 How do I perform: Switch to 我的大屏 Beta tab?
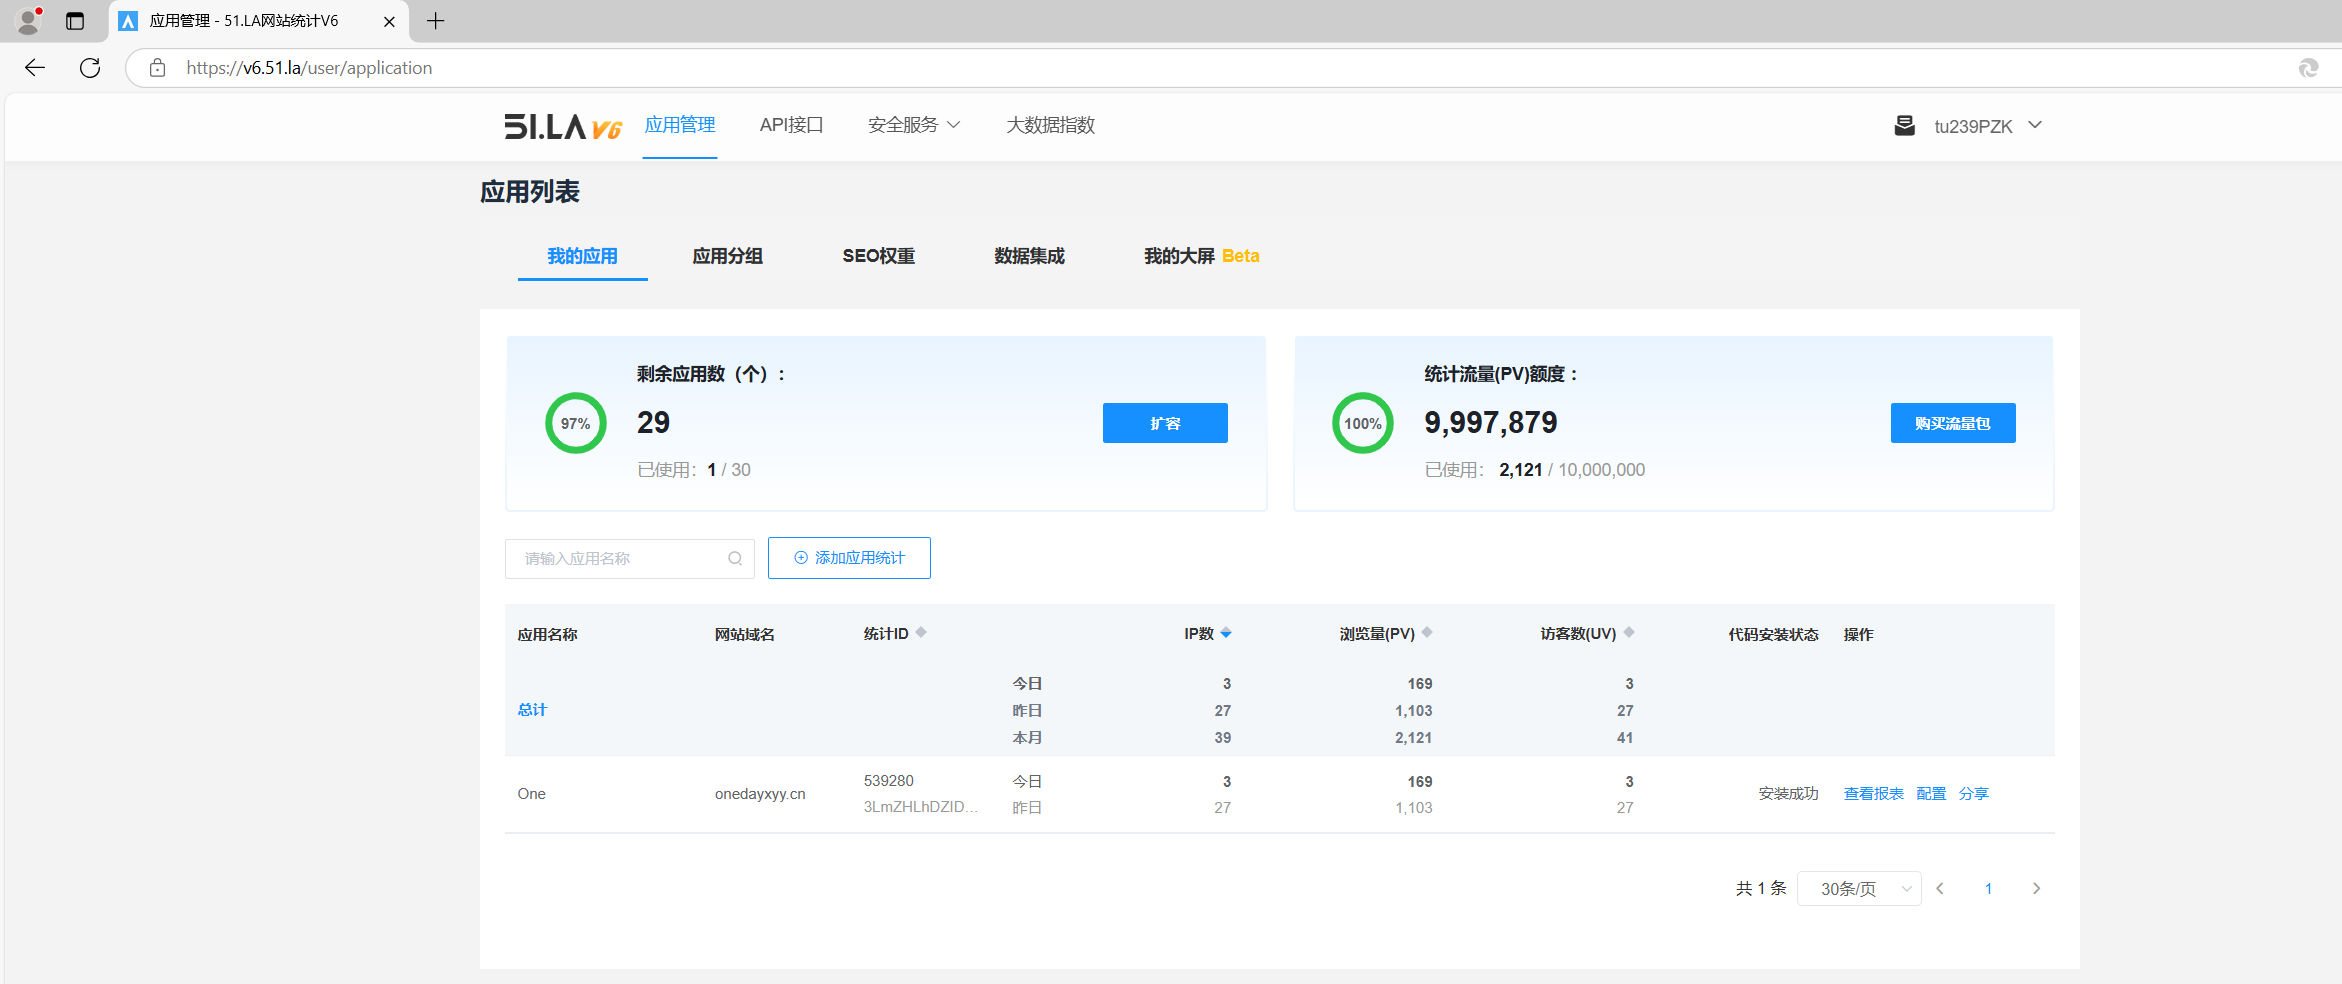[1201, 256]
